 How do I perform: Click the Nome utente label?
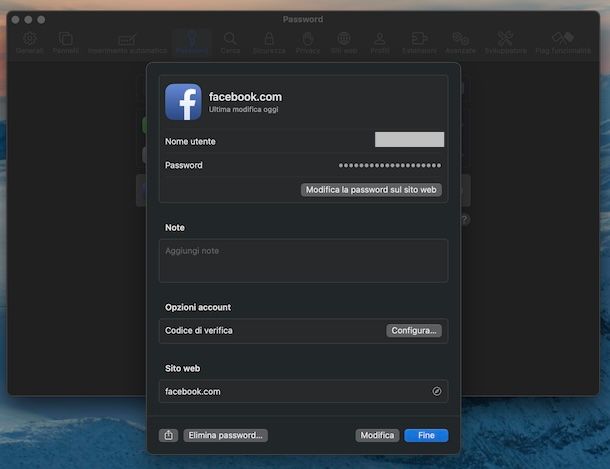click(x=190, y=142)
